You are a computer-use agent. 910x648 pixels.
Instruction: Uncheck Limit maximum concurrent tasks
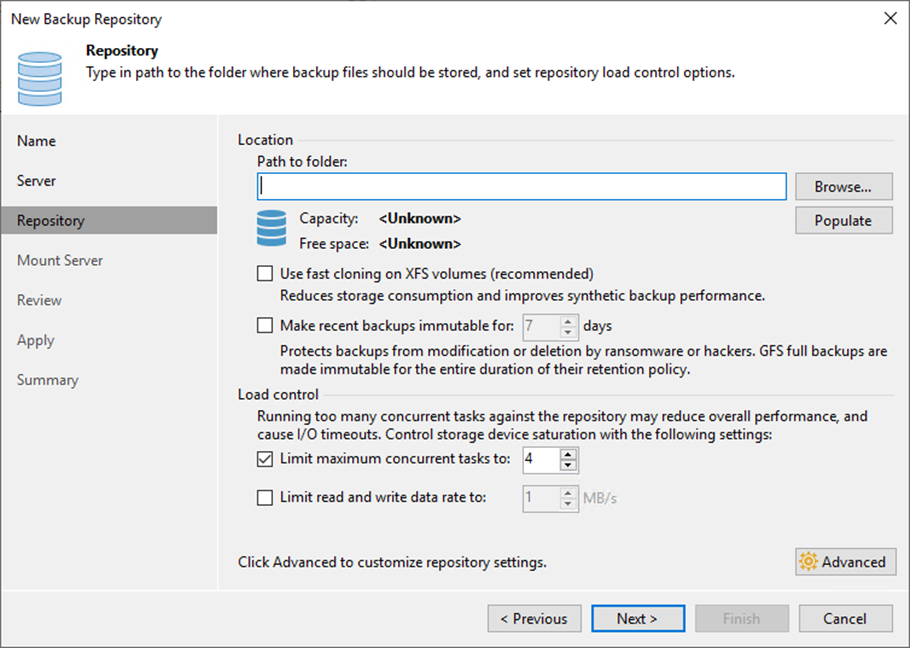[265, 460]
